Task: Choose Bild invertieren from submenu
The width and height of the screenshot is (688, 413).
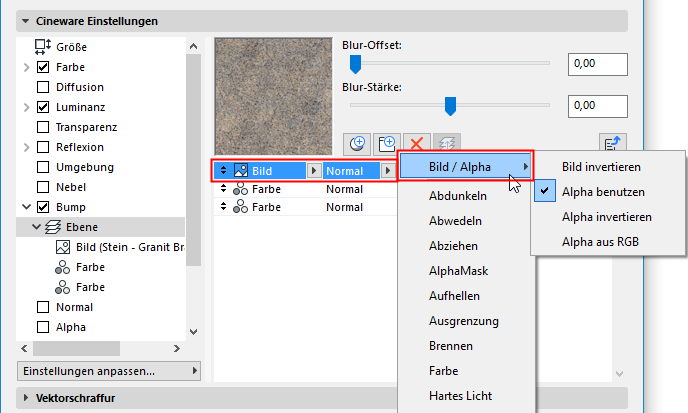Action: (601, 167)
